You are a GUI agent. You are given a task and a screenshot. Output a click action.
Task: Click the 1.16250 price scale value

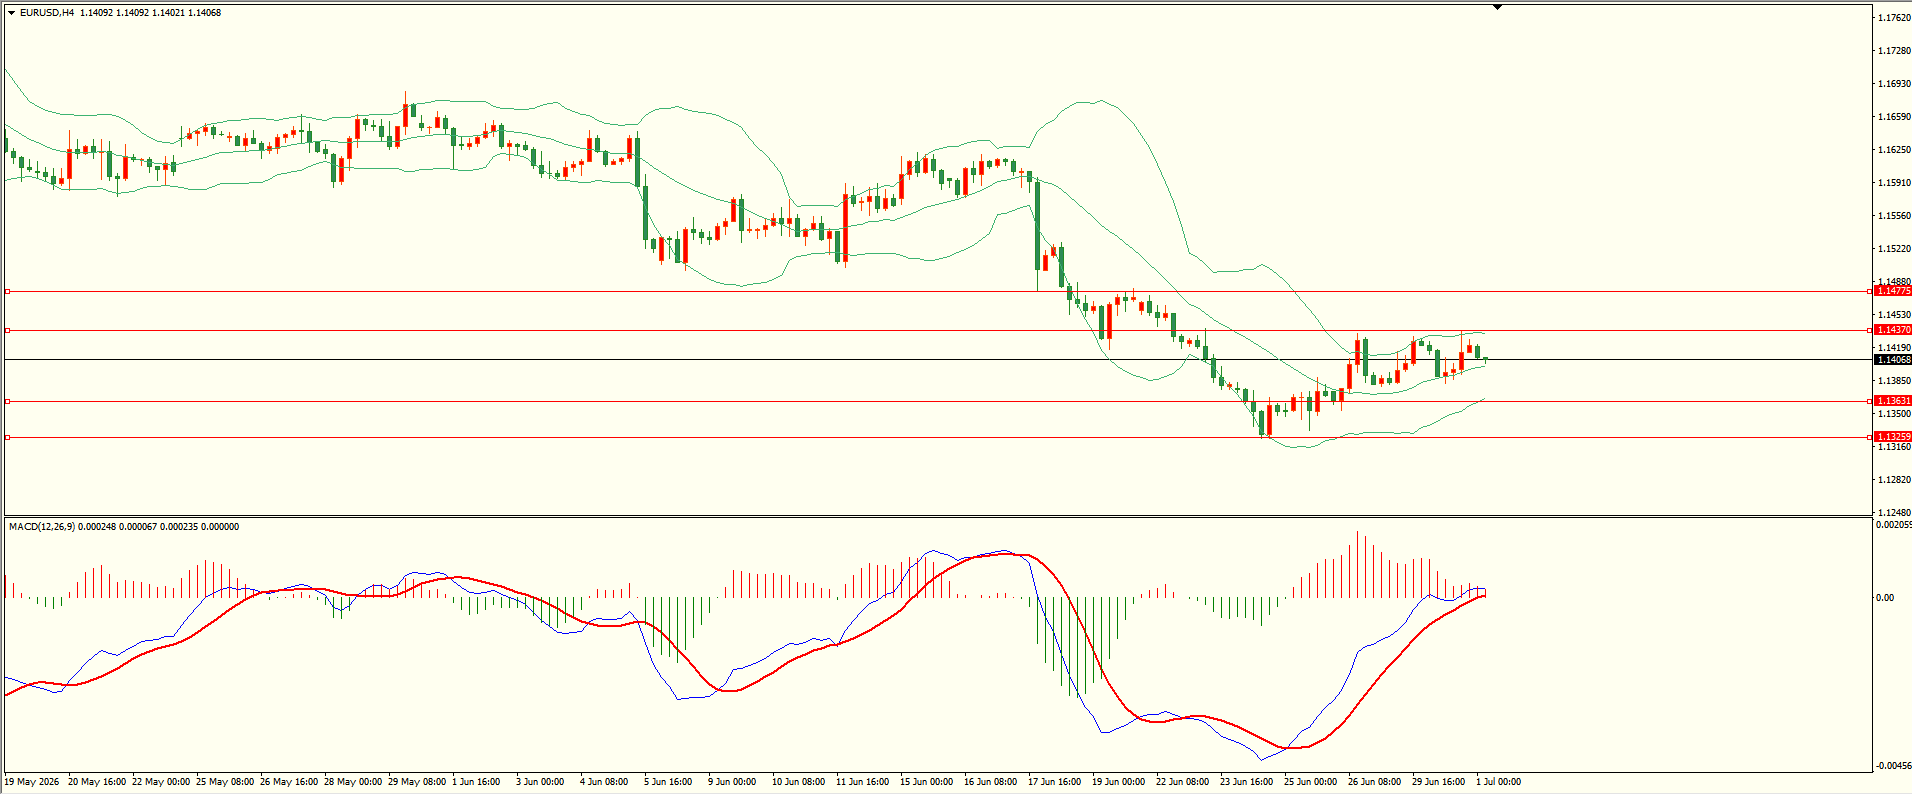pos(1894,150)
